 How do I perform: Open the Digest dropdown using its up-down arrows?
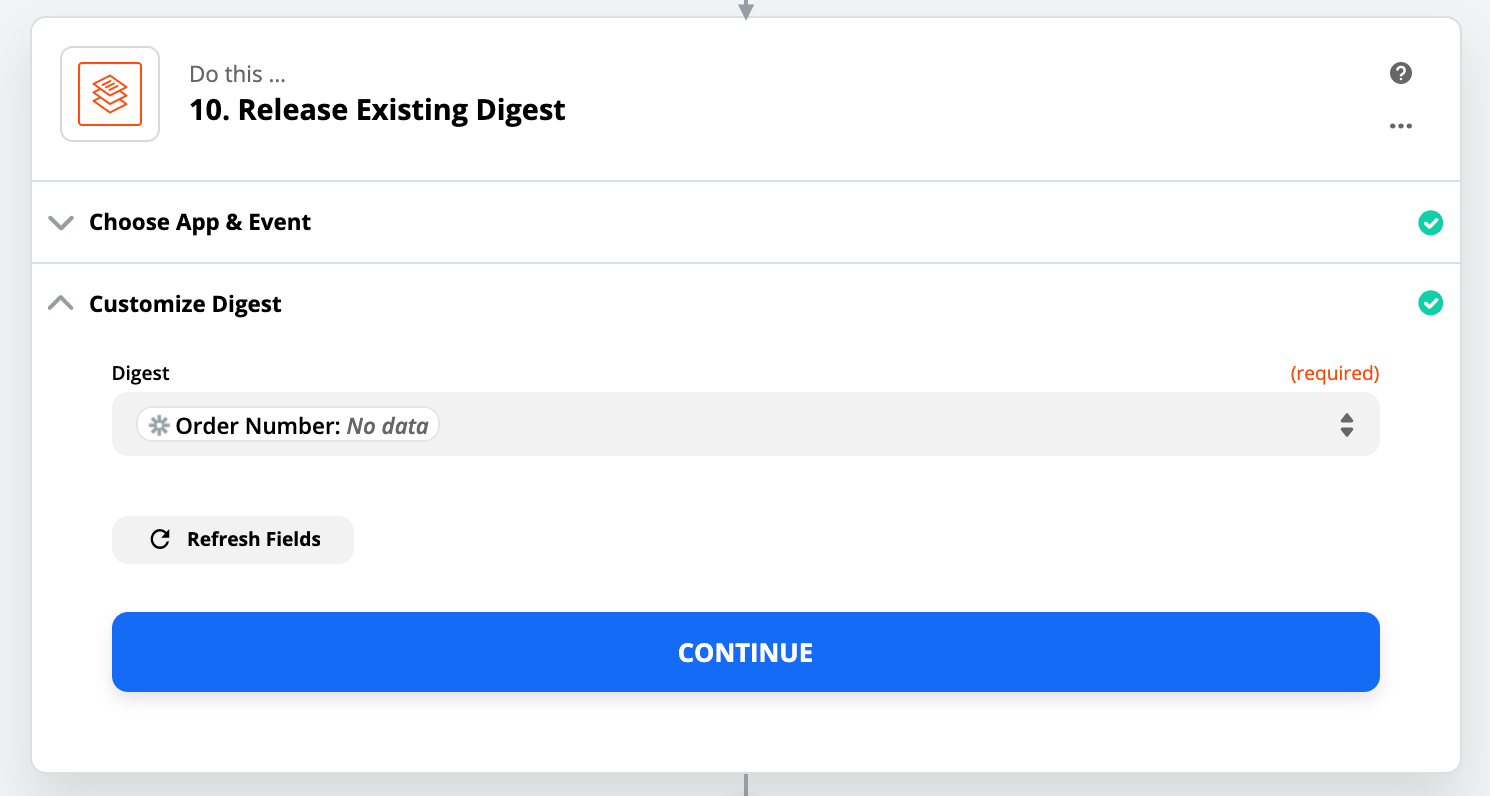tap(1347, 425)
